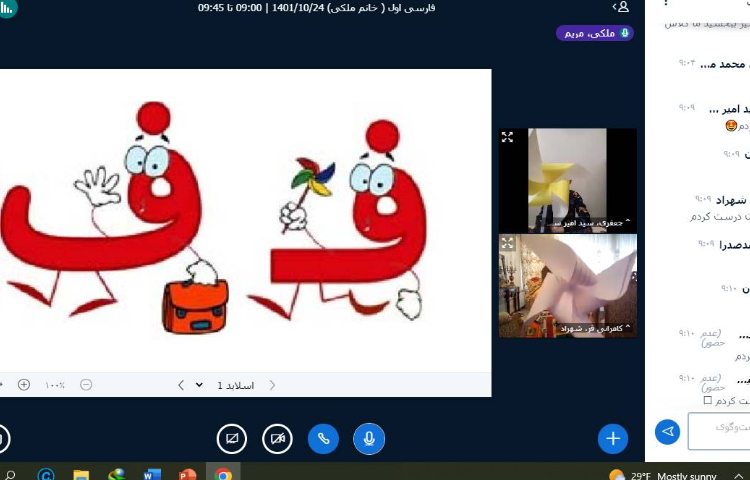Open the Mostly sunny weather widget

click(662, 476)
